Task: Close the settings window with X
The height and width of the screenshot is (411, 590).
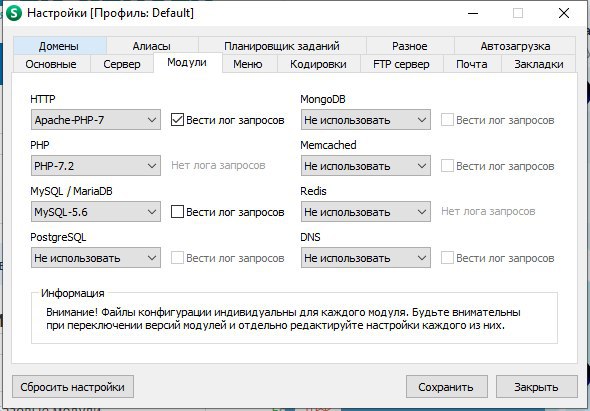Action: [x=564, y=13]
